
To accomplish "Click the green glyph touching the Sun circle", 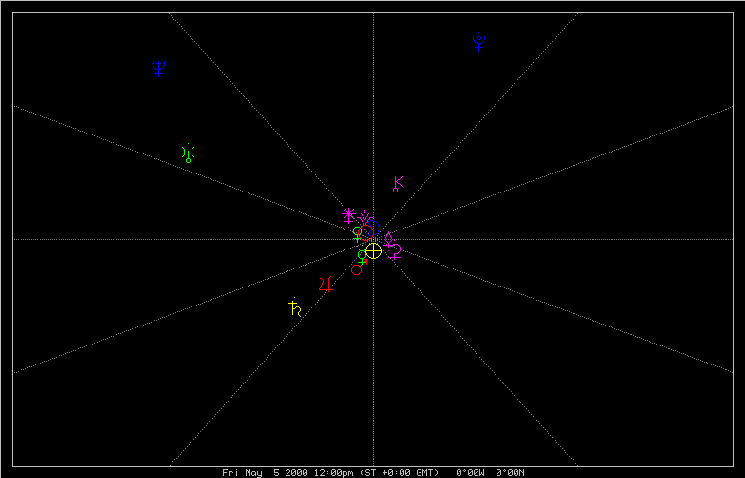I will pyautogui.click(x=357, y=235).
